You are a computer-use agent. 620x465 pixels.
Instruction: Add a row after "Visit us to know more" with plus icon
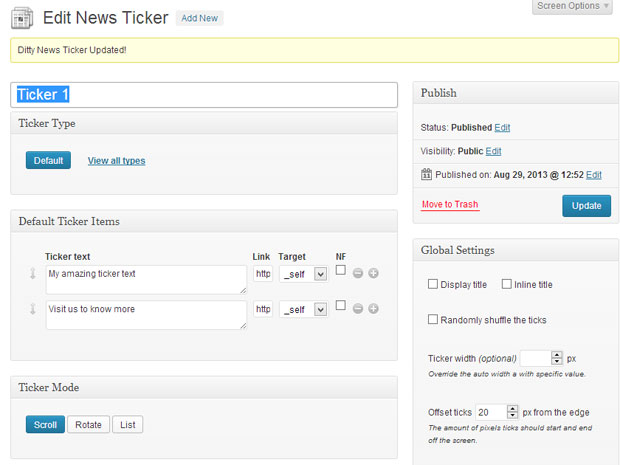click(373, 308)
